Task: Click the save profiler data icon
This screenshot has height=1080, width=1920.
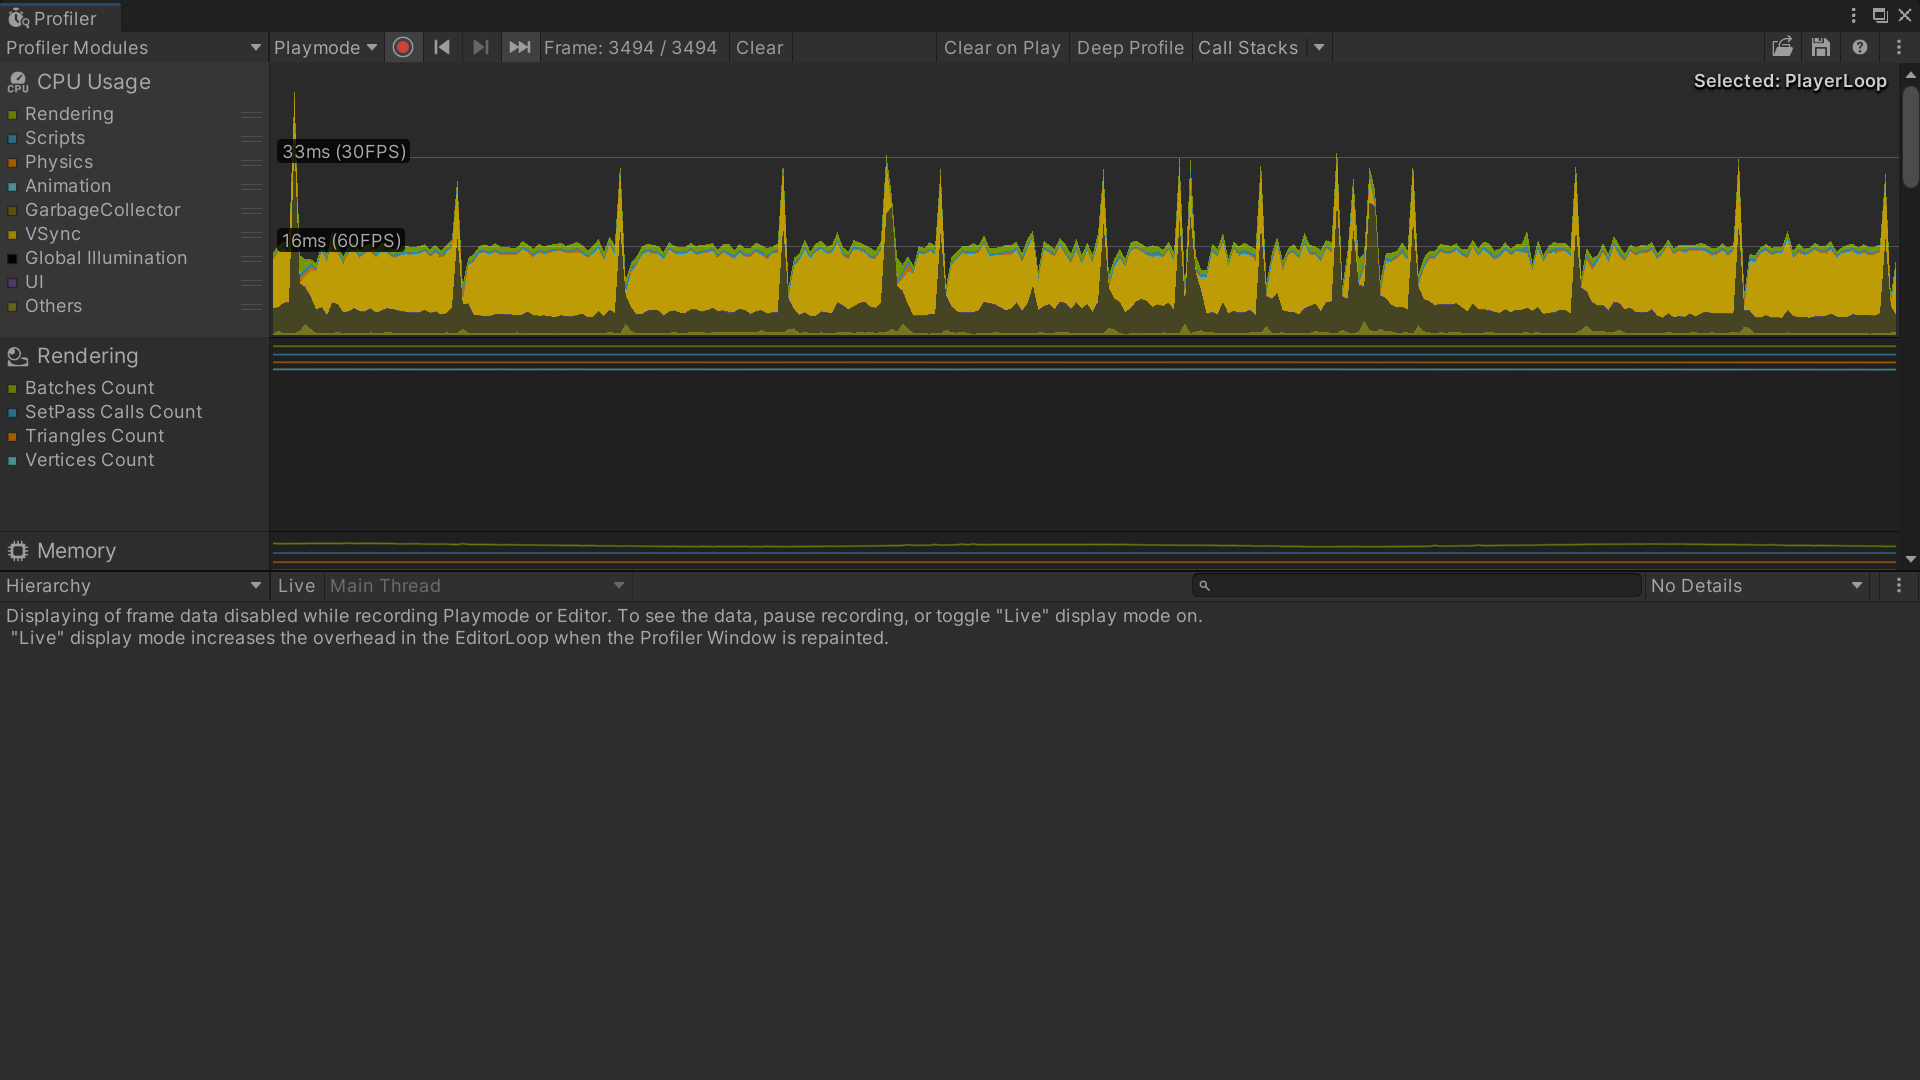Action: coord(1821,47)
